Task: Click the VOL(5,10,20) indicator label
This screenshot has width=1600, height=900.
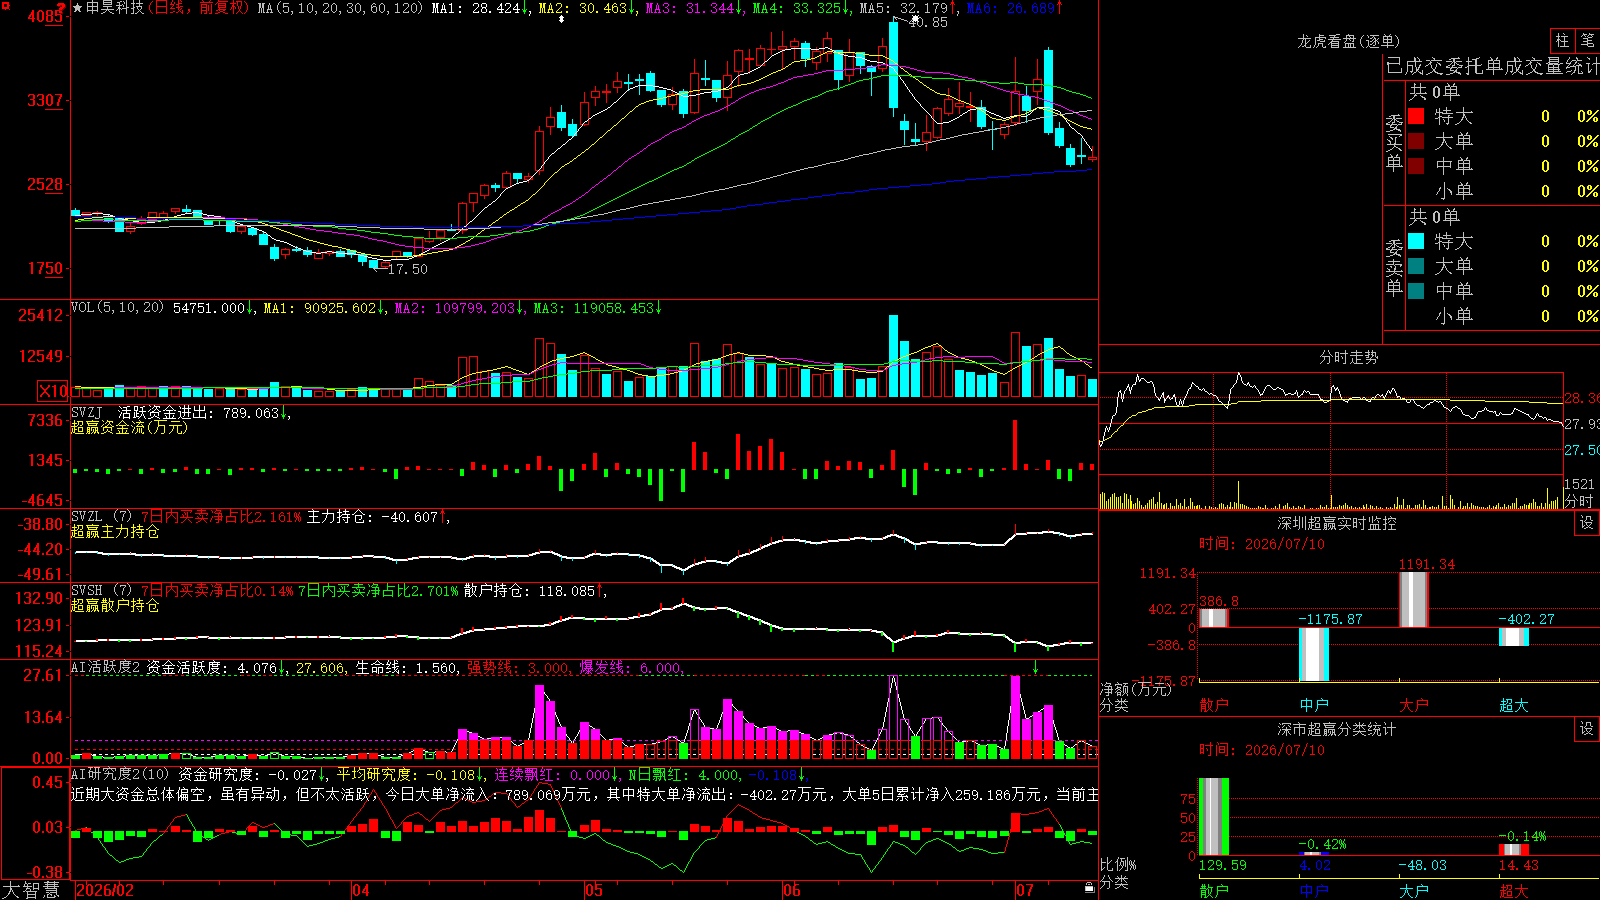Action: tap(118, 308)
